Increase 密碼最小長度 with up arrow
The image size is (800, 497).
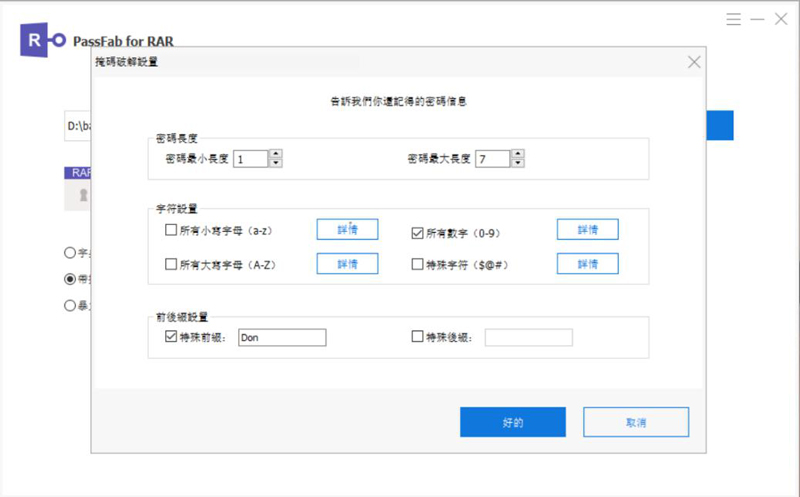click(276, 154)
